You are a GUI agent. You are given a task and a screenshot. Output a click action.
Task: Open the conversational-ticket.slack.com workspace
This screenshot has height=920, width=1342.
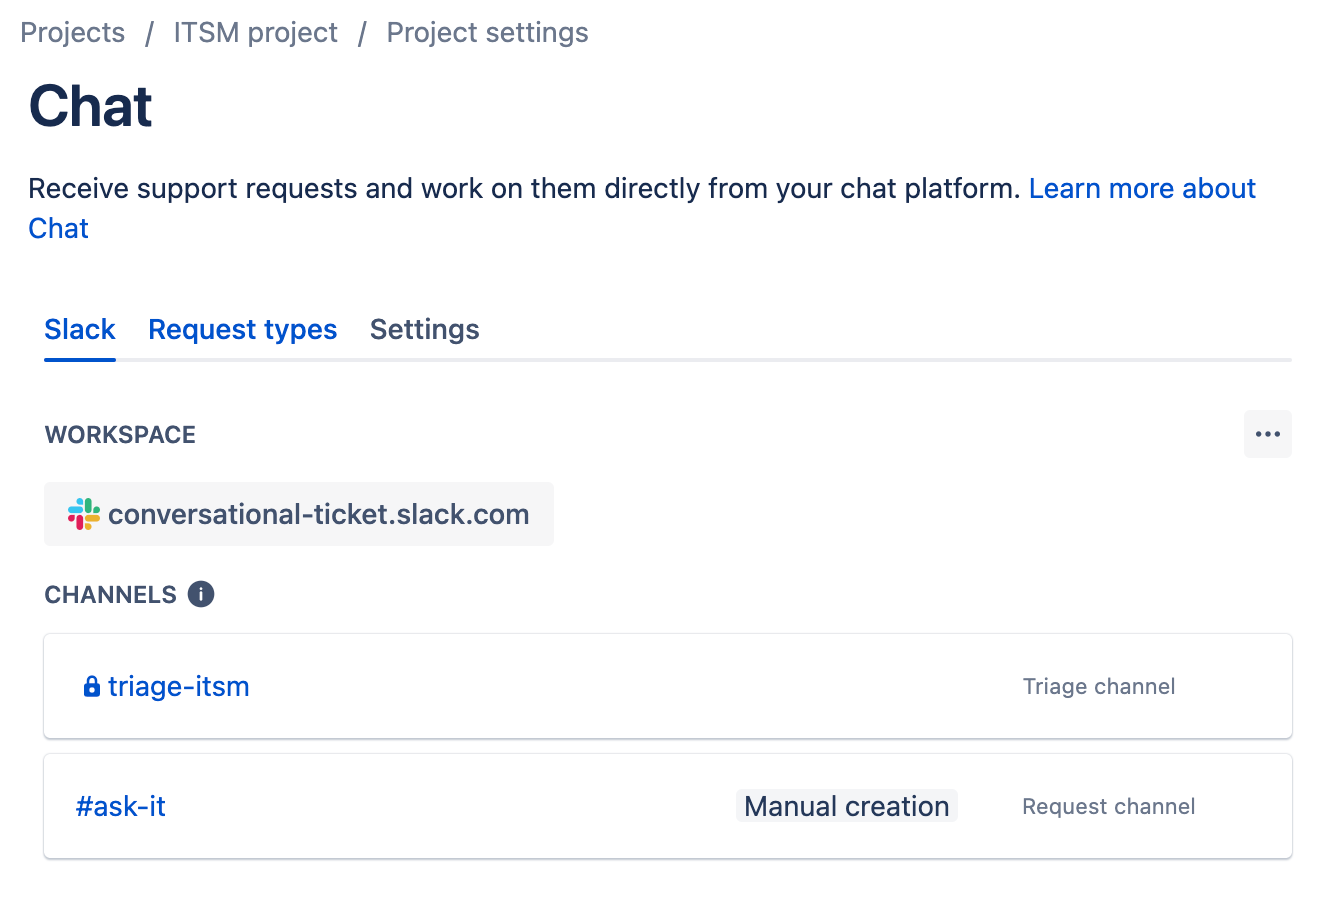(x=319, y=513)
